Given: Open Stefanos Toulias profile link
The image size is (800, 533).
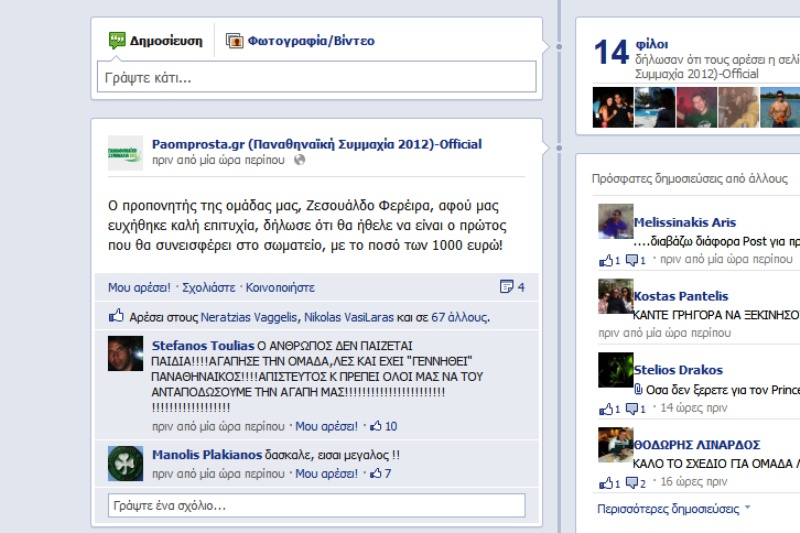Looking at the screenshot, I should pos(203,345).
